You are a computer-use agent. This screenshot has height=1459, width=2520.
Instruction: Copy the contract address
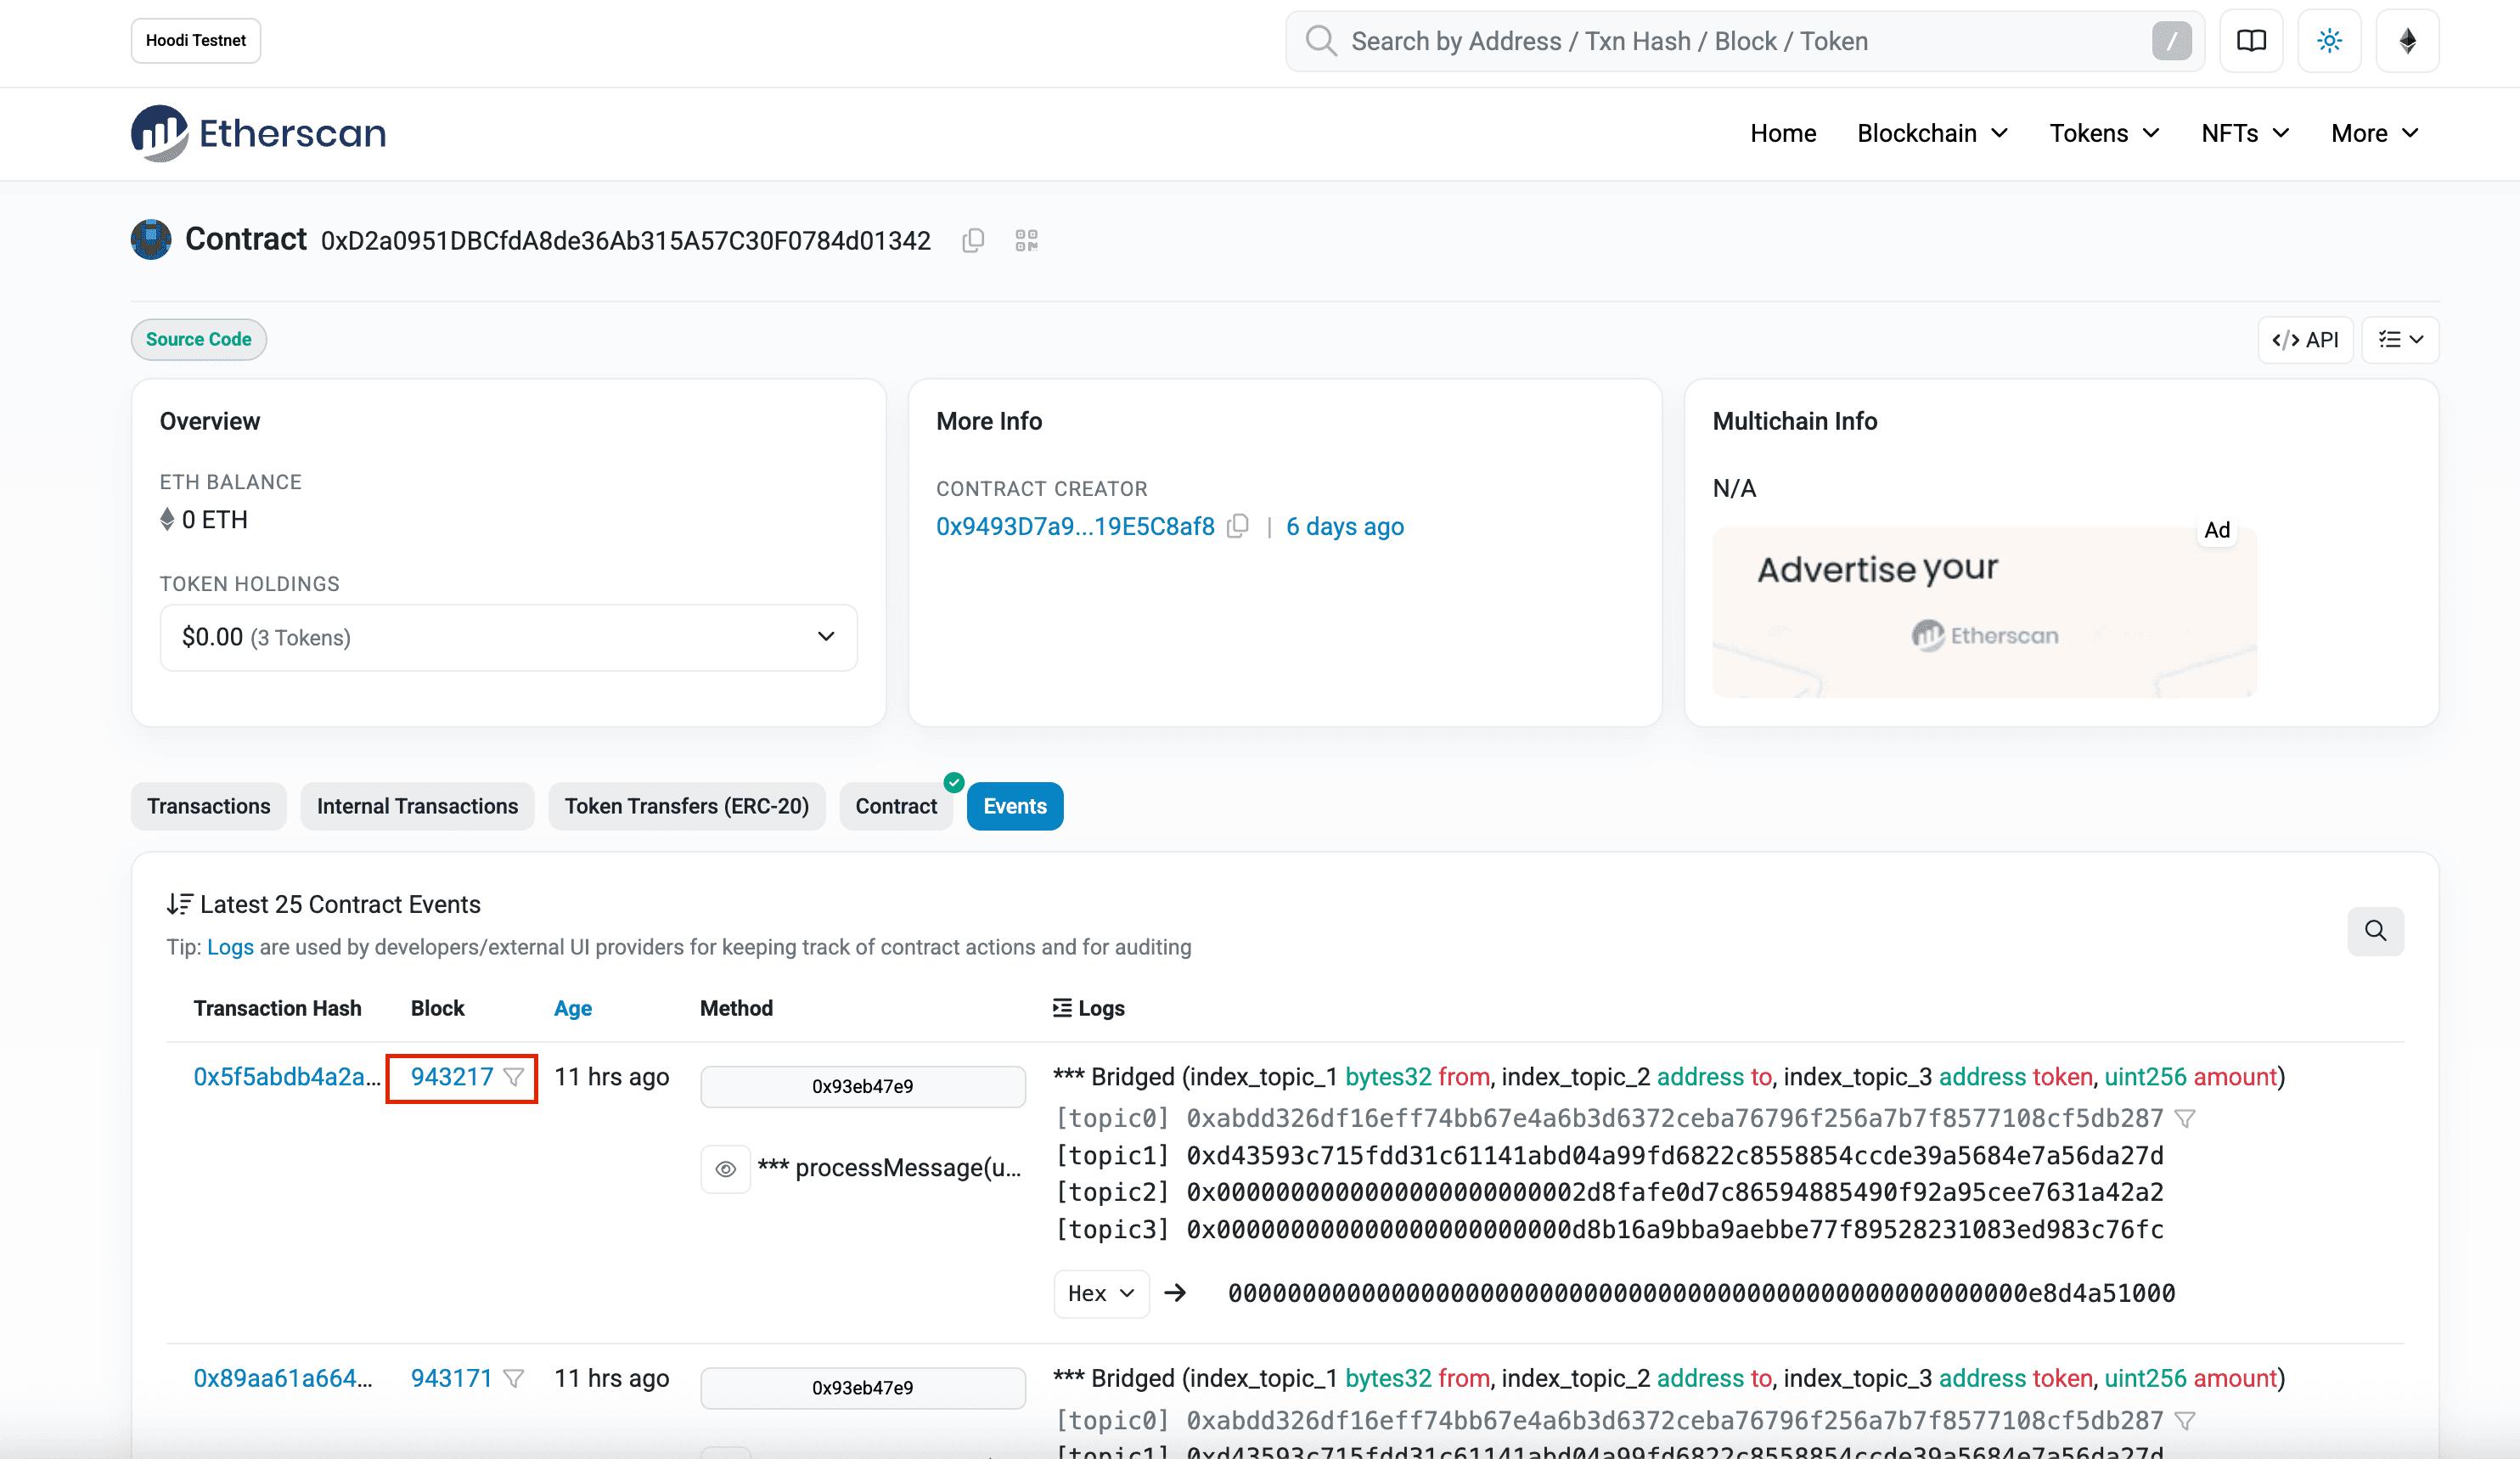coord(972,240)
